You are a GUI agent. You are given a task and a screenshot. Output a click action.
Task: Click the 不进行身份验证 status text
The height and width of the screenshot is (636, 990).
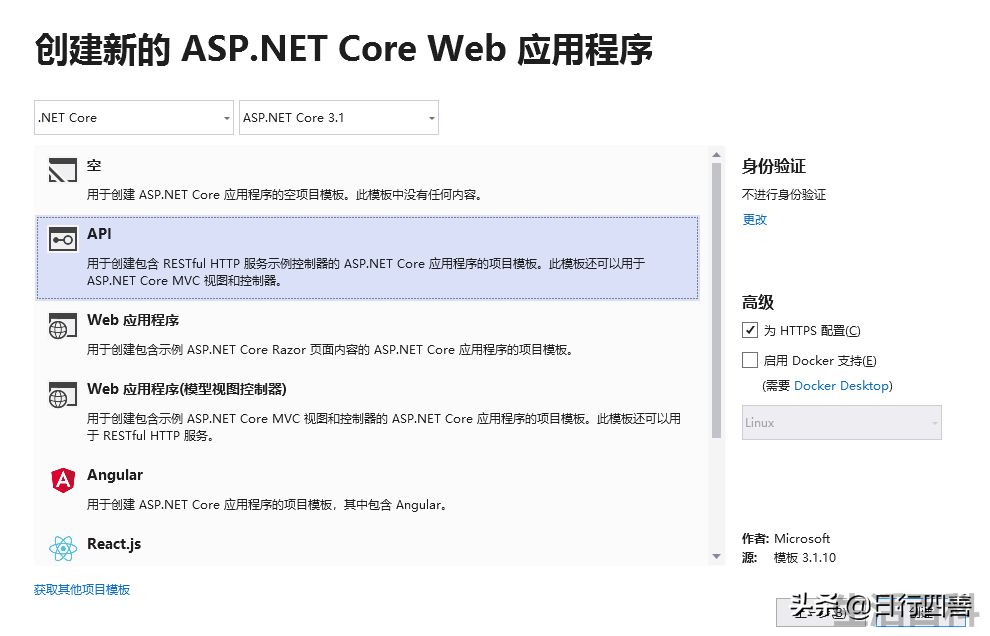784,195
